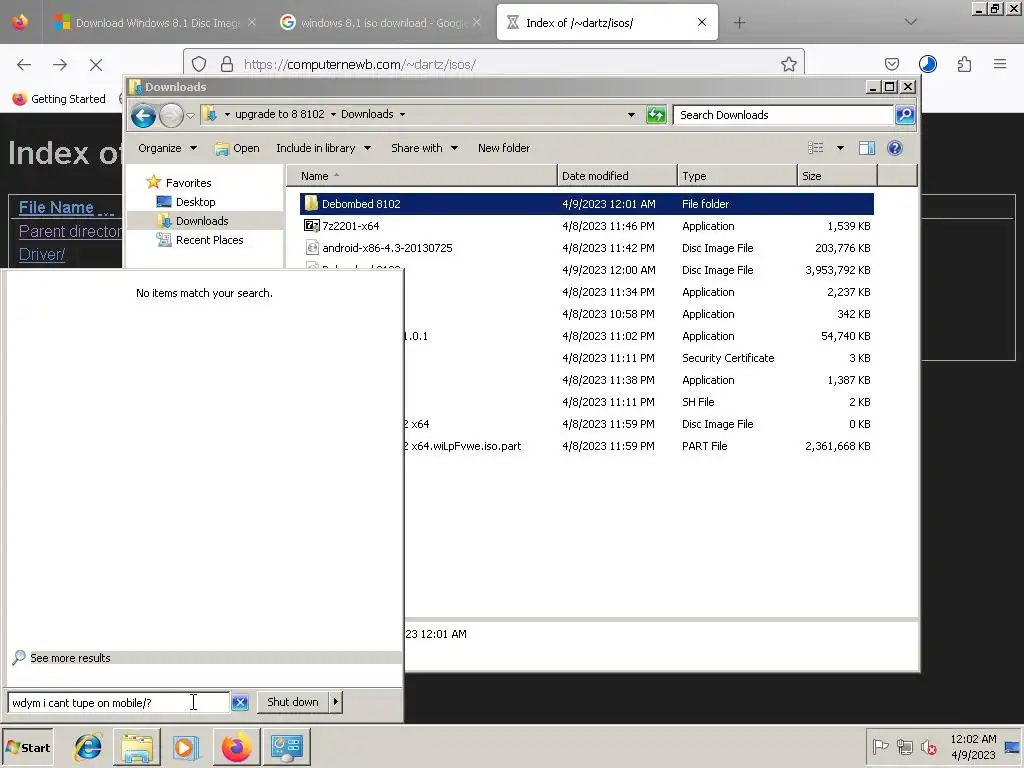Click Favorites in navigation pane

click(188, 183)
